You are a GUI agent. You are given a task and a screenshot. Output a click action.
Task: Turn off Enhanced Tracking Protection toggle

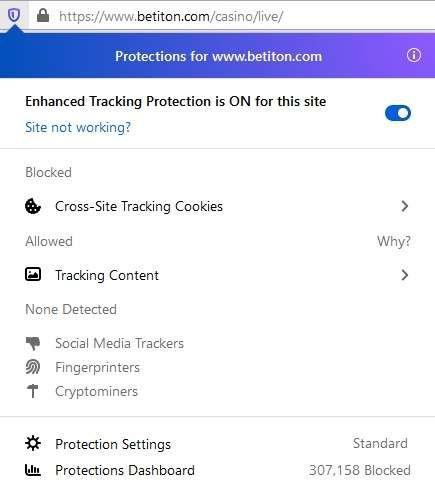398,113
